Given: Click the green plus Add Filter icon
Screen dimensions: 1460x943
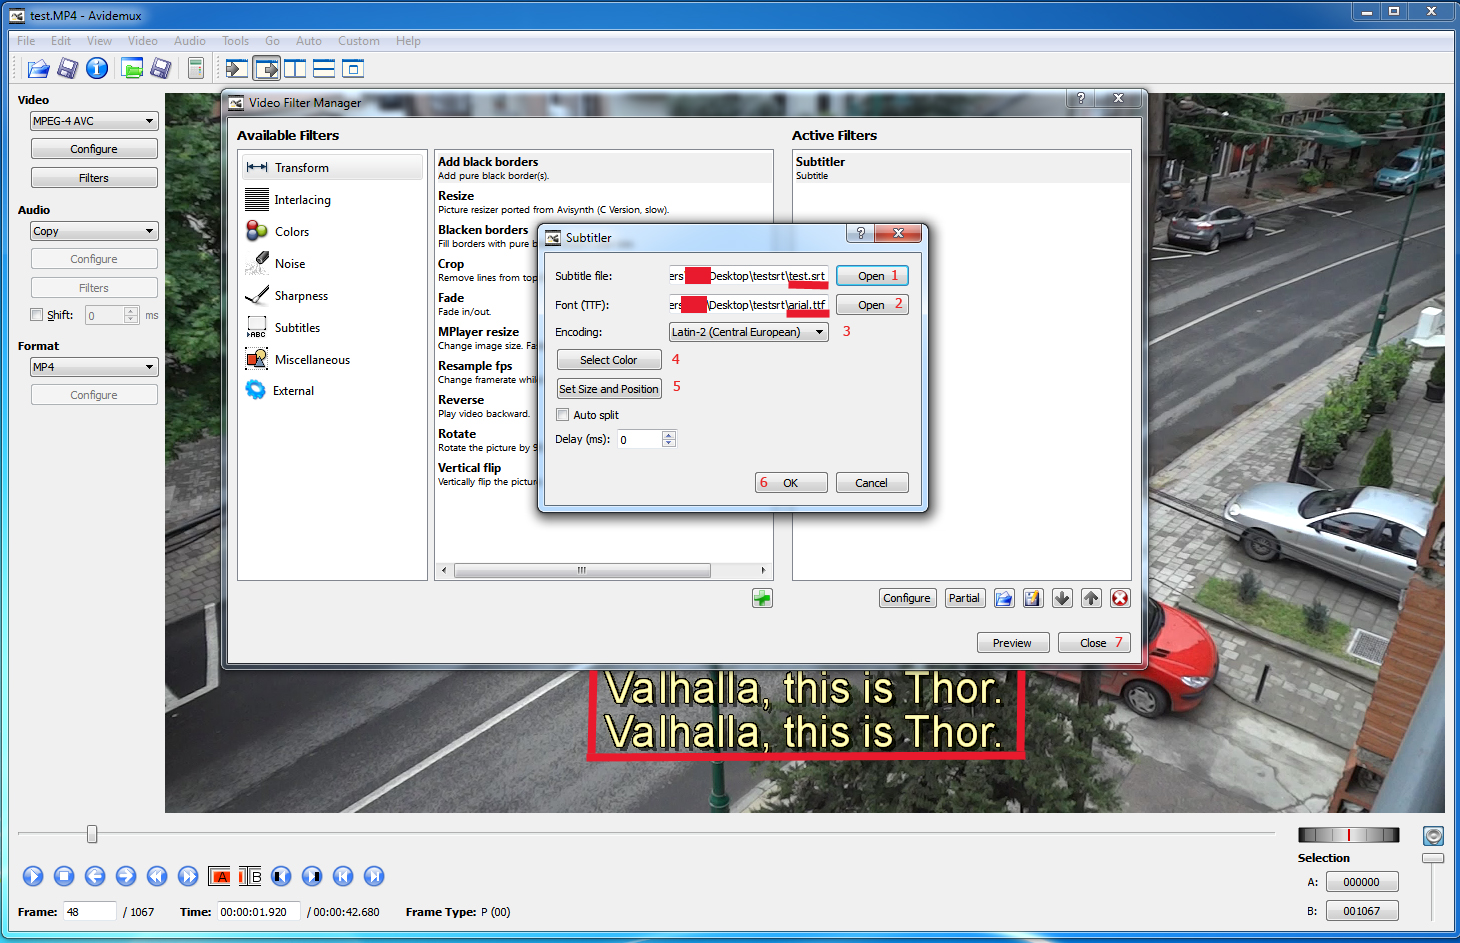Looking at the screenshot, I should [762, 598].
